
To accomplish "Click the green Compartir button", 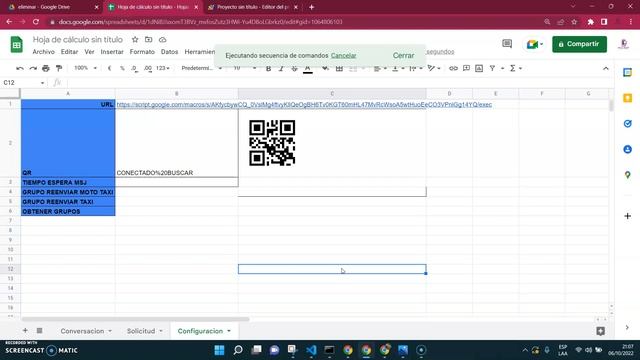I will click(x=579, y=44).
